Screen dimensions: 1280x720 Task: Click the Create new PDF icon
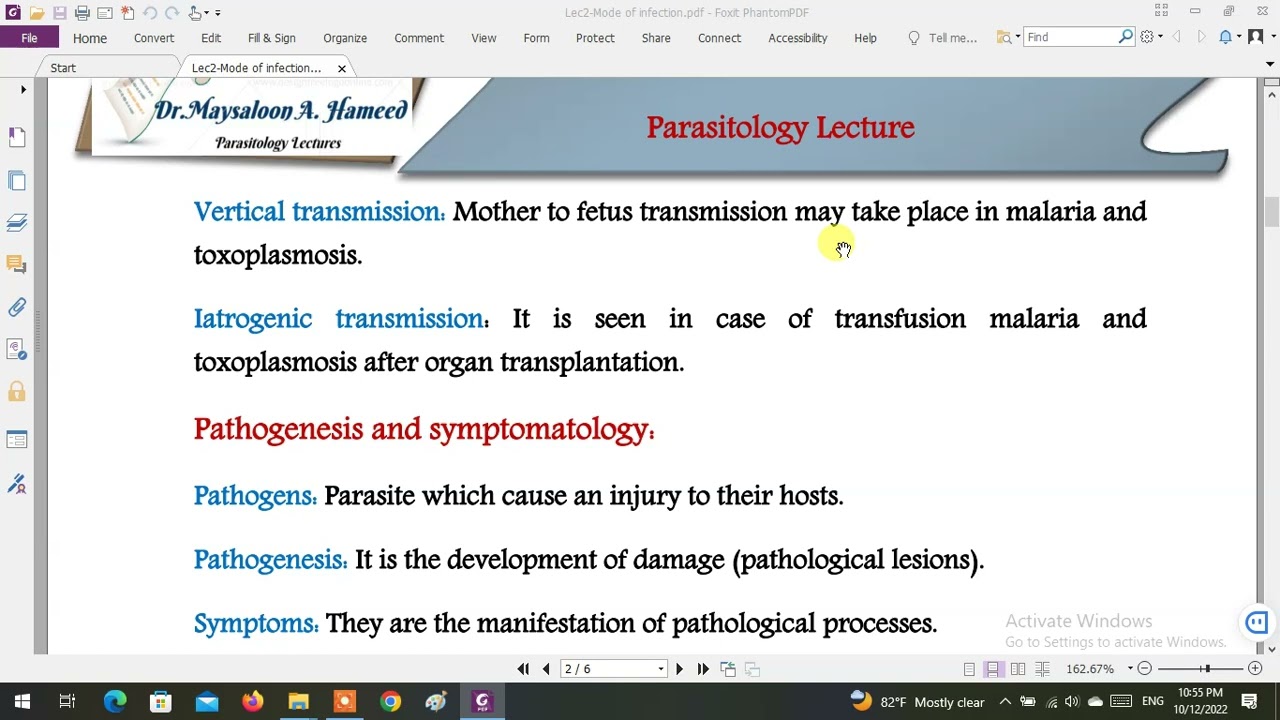pyautogui.click(x=128, y=13)
